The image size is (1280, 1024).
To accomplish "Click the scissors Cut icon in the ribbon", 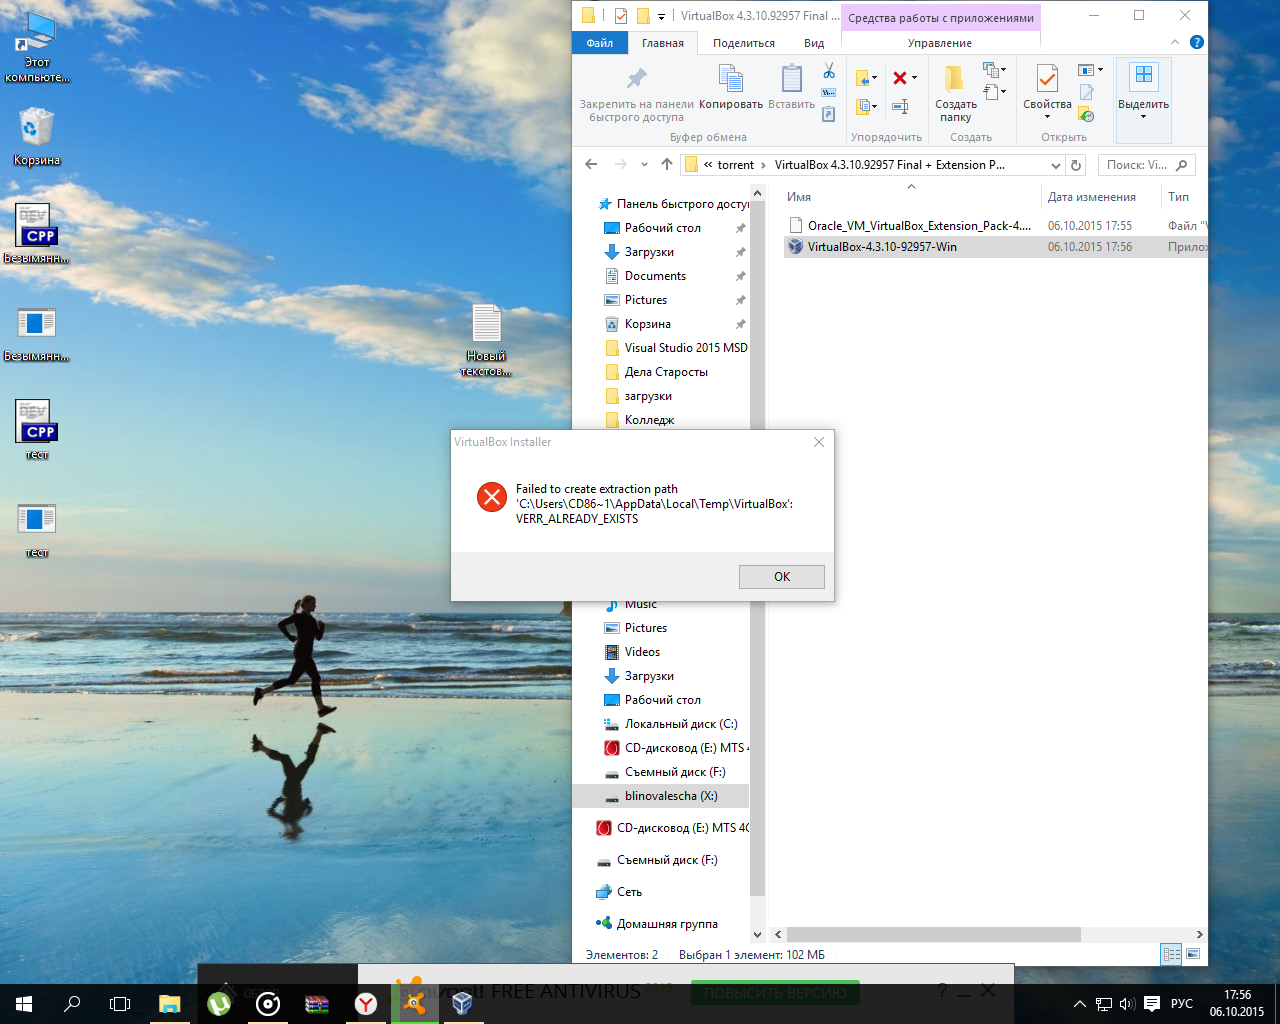I will (829, 71).
